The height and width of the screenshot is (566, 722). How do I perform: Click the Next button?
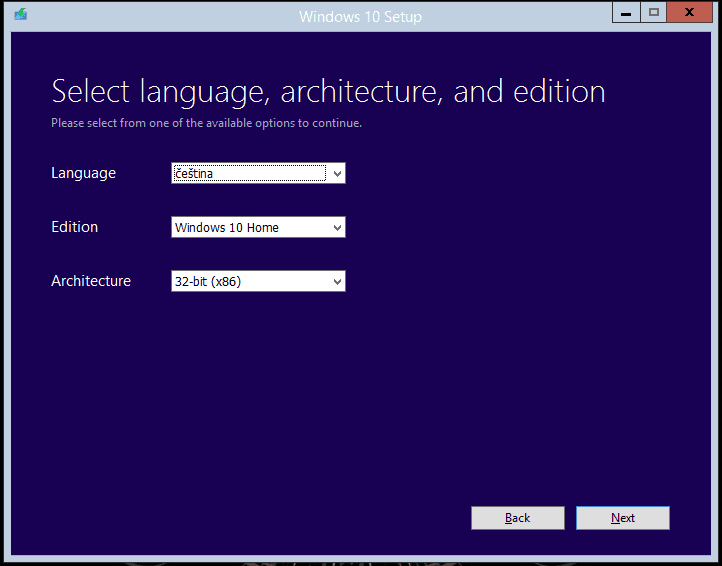[x=623, y=518]
